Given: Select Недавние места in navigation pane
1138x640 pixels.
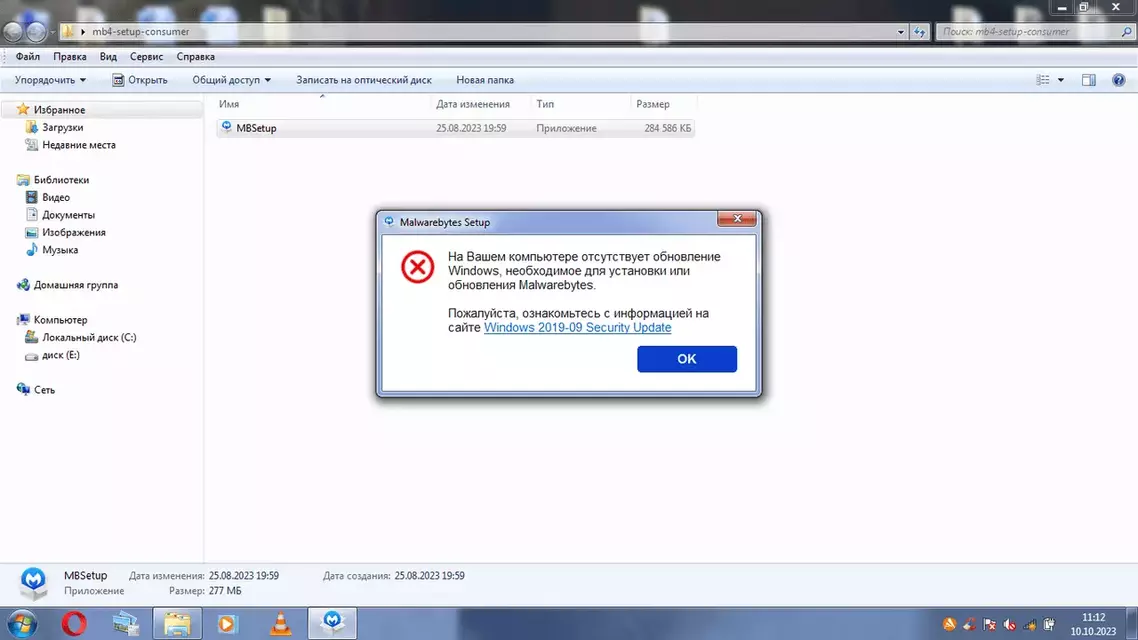Looking at the screenshot, I should tap(78, 144).
